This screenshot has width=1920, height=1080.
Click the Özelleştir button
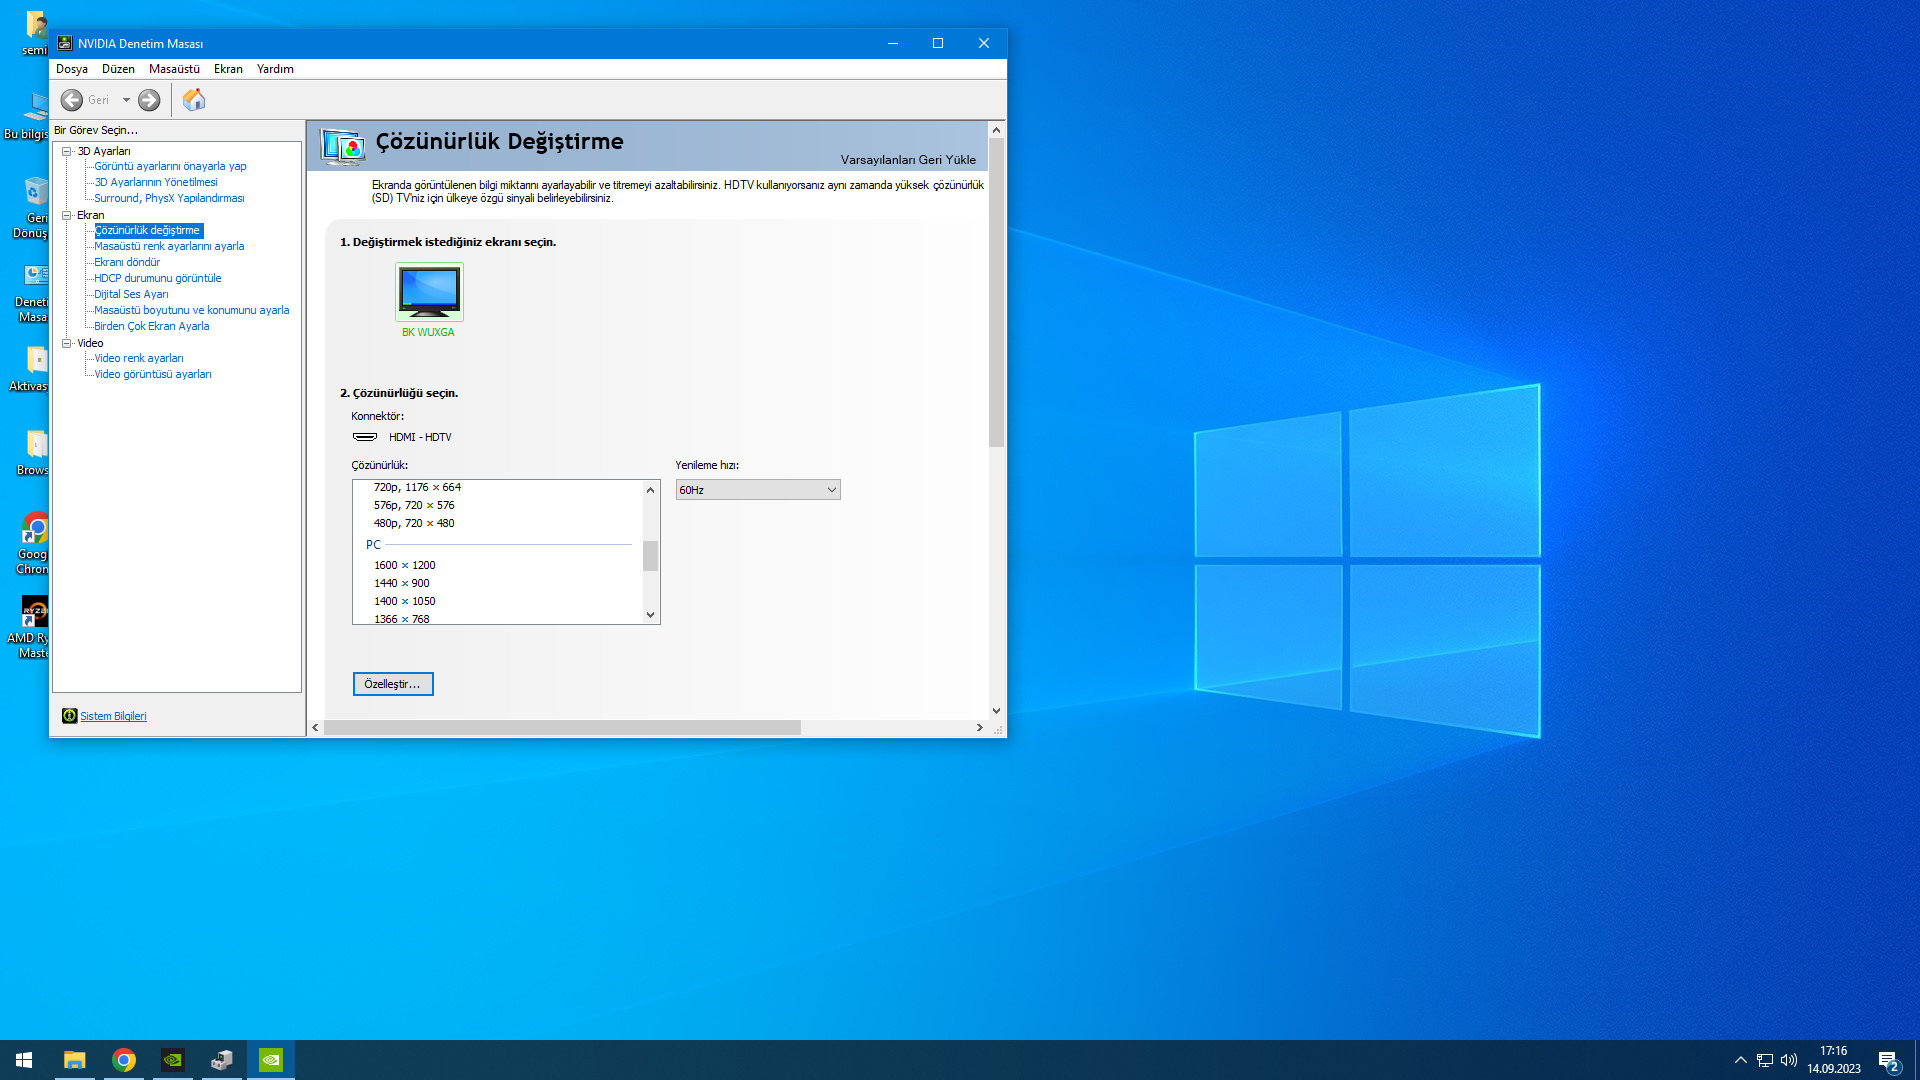(x=393, y=684)
